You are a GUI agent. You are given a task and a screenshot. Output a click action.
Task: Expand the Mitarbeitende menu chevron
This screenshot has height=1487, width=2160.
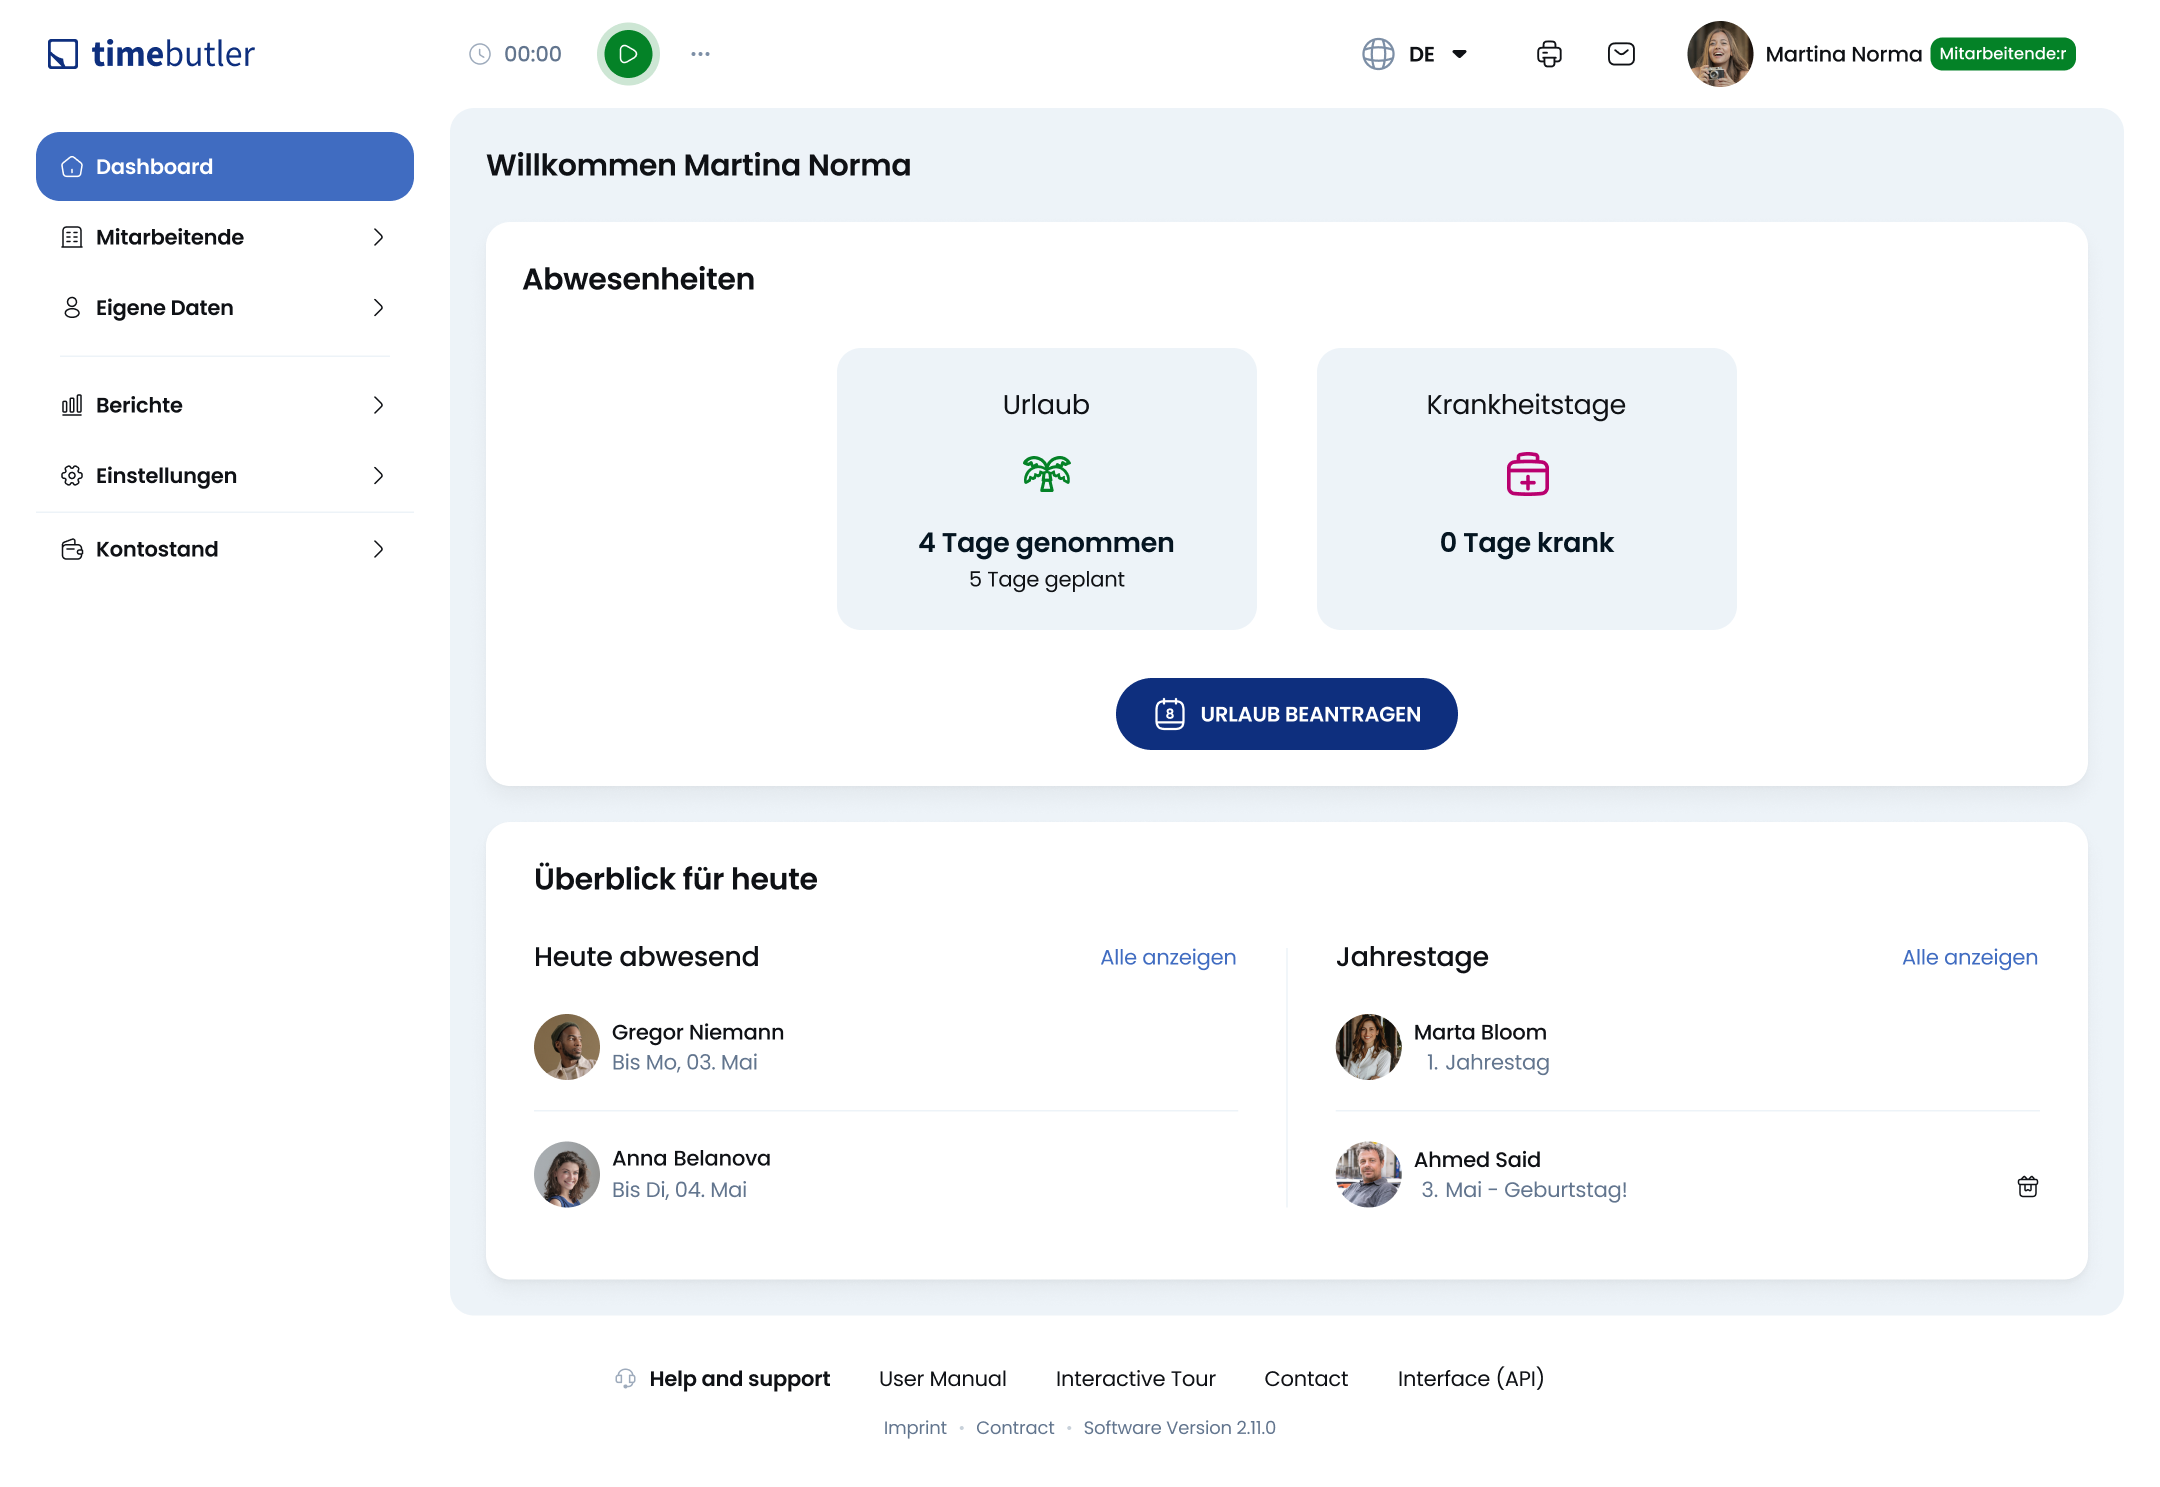[x=378, y=237]
